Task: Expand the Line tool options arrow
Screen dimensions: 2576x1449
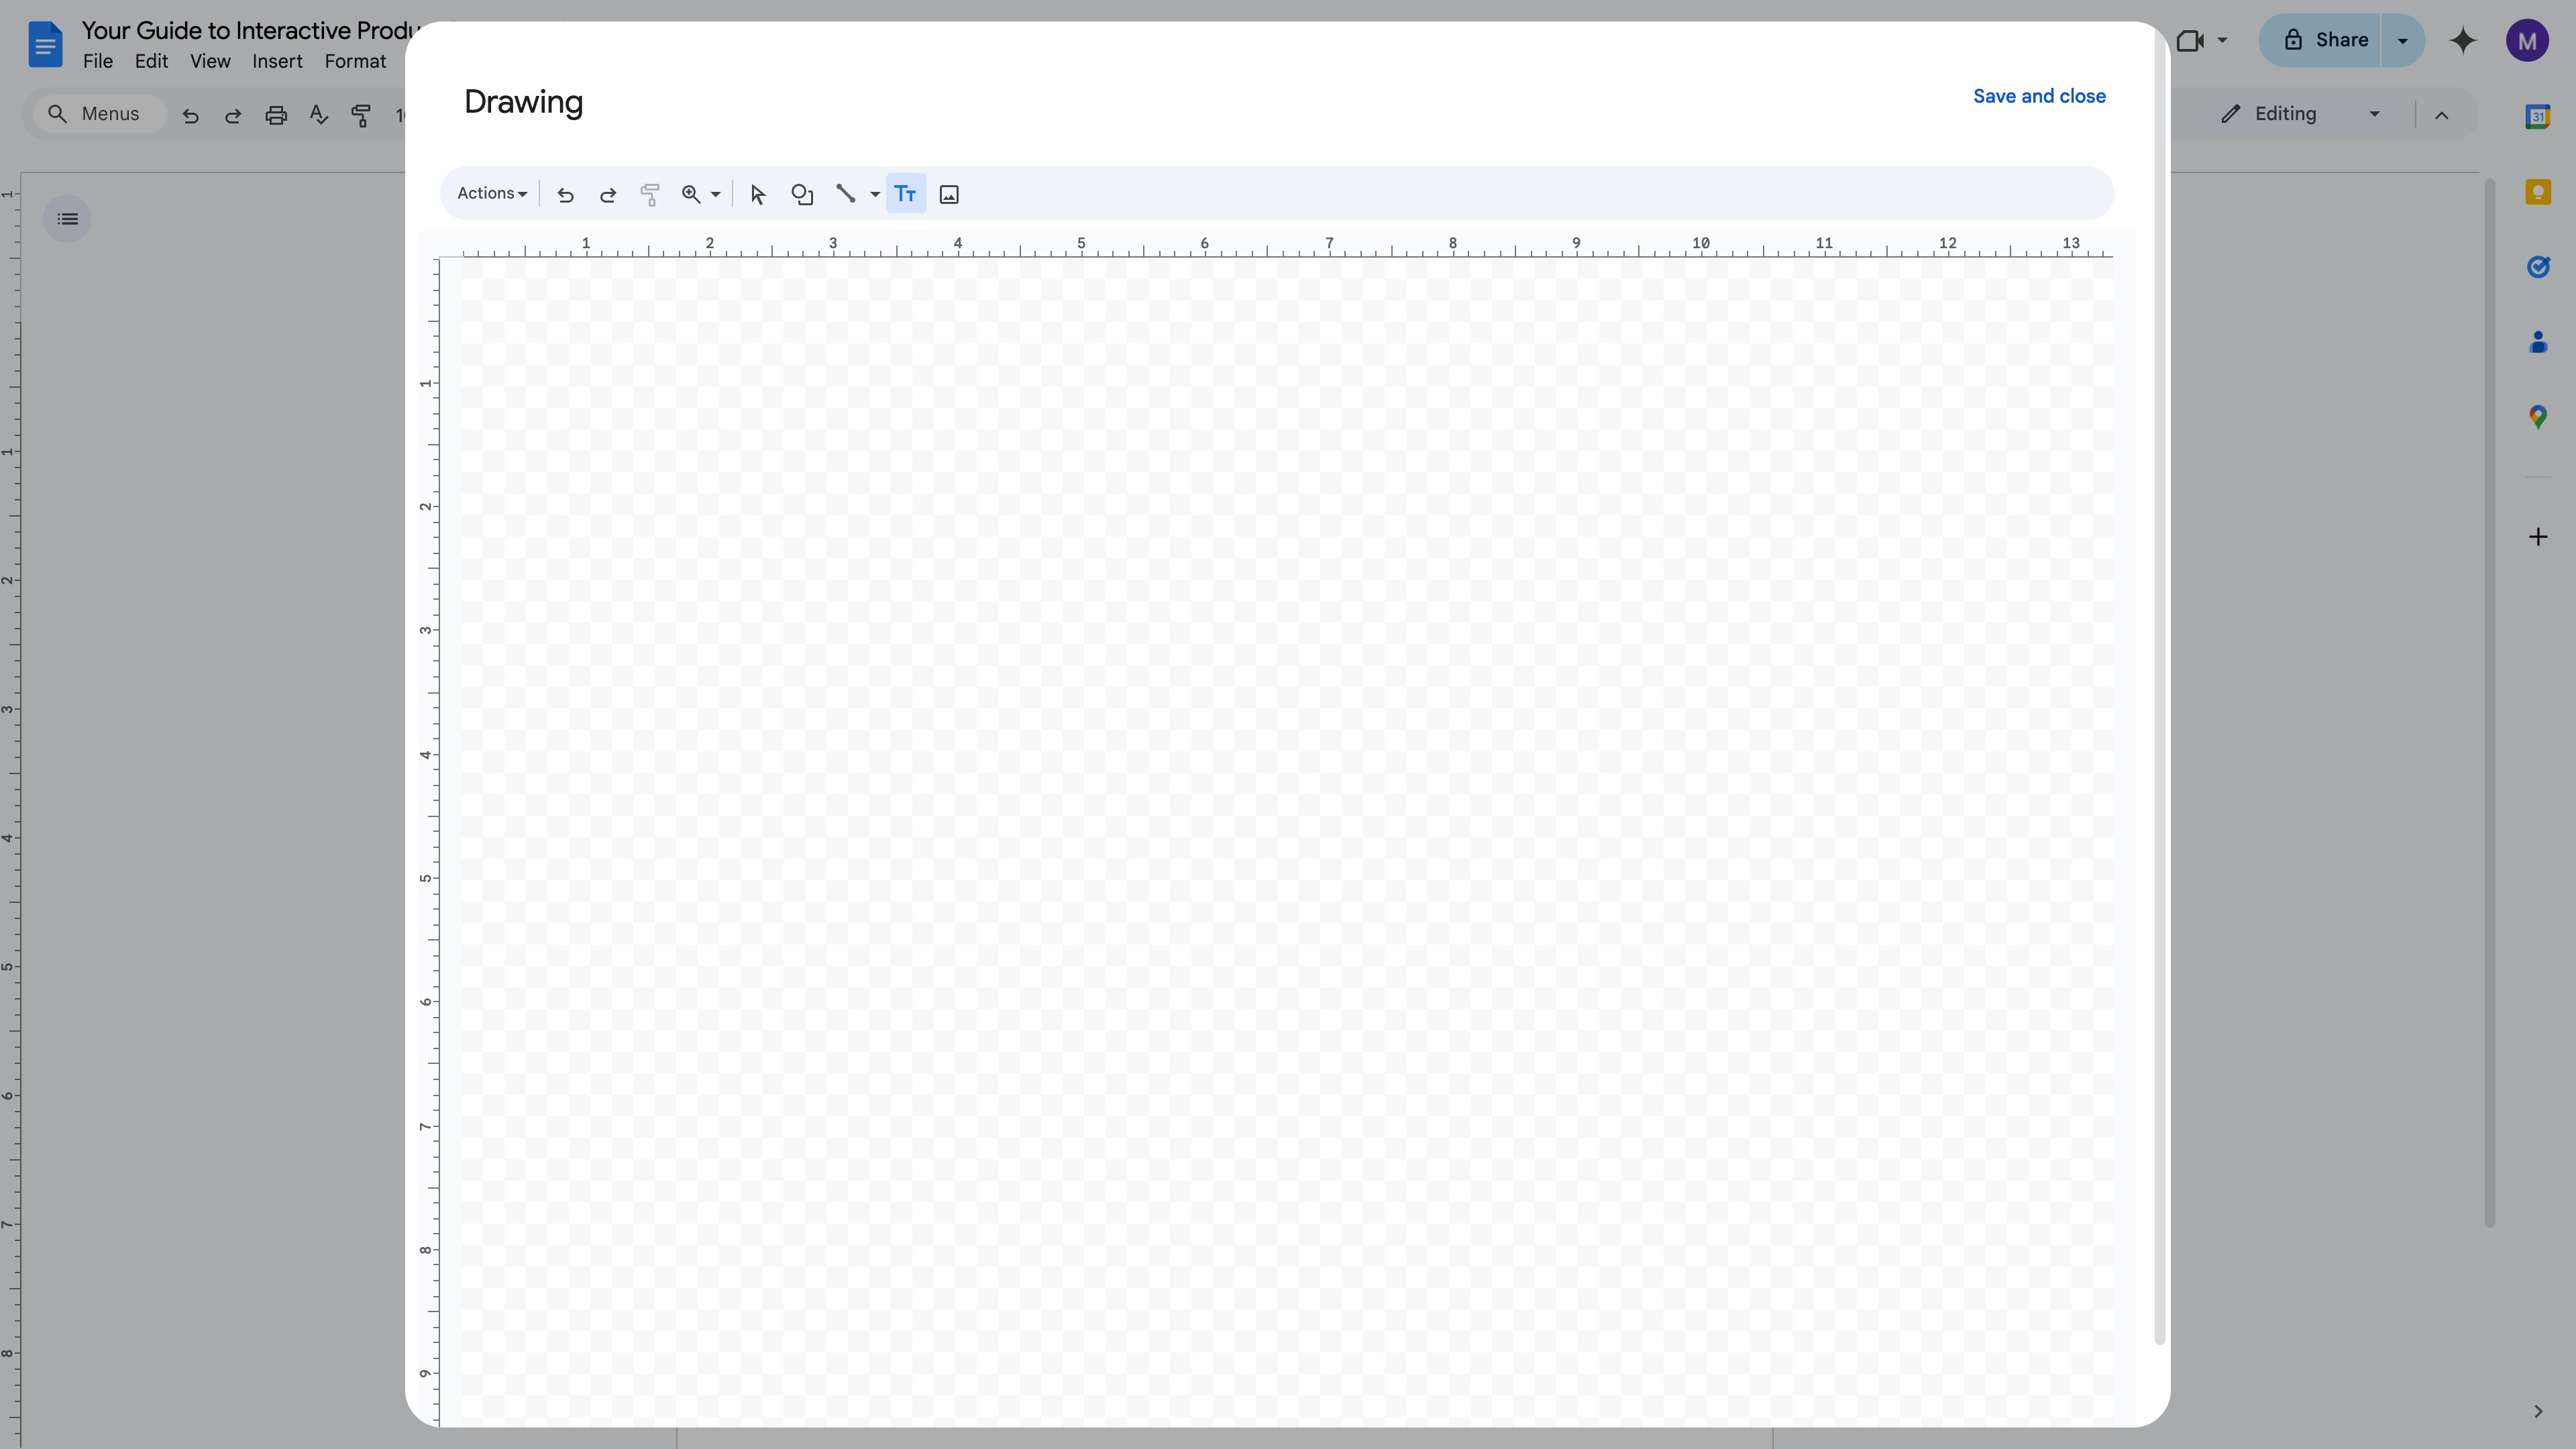Action: click(x=875, y=195)
